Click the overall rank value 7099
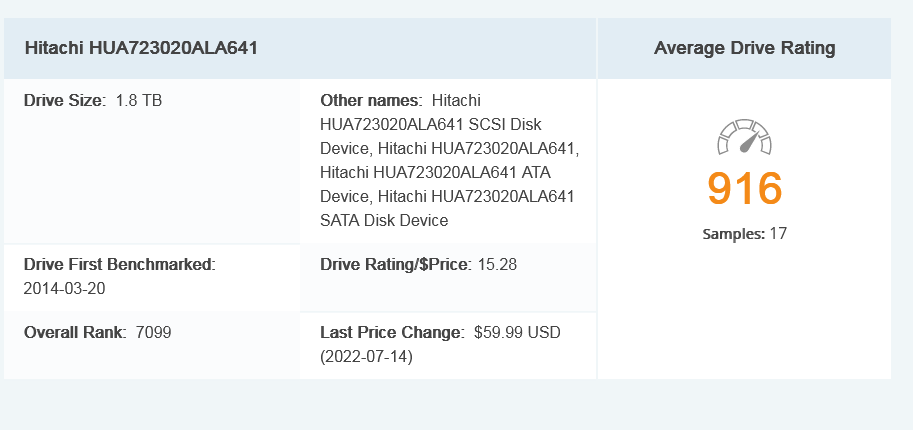The height and width of the screenshot is (430, 913). point(152,332)
